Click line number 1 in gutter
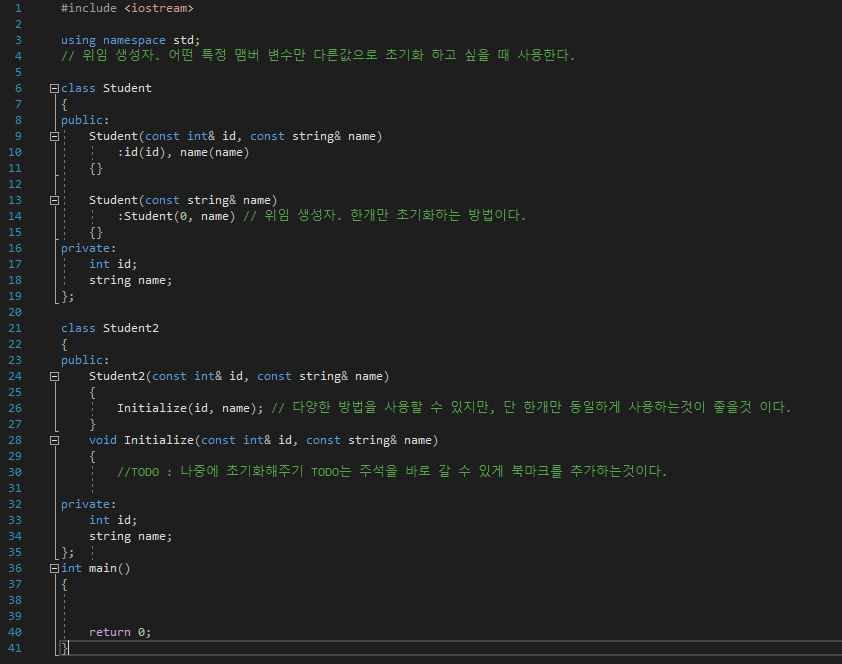Screen dimensions: 842x664 click(x=18, y=8)
